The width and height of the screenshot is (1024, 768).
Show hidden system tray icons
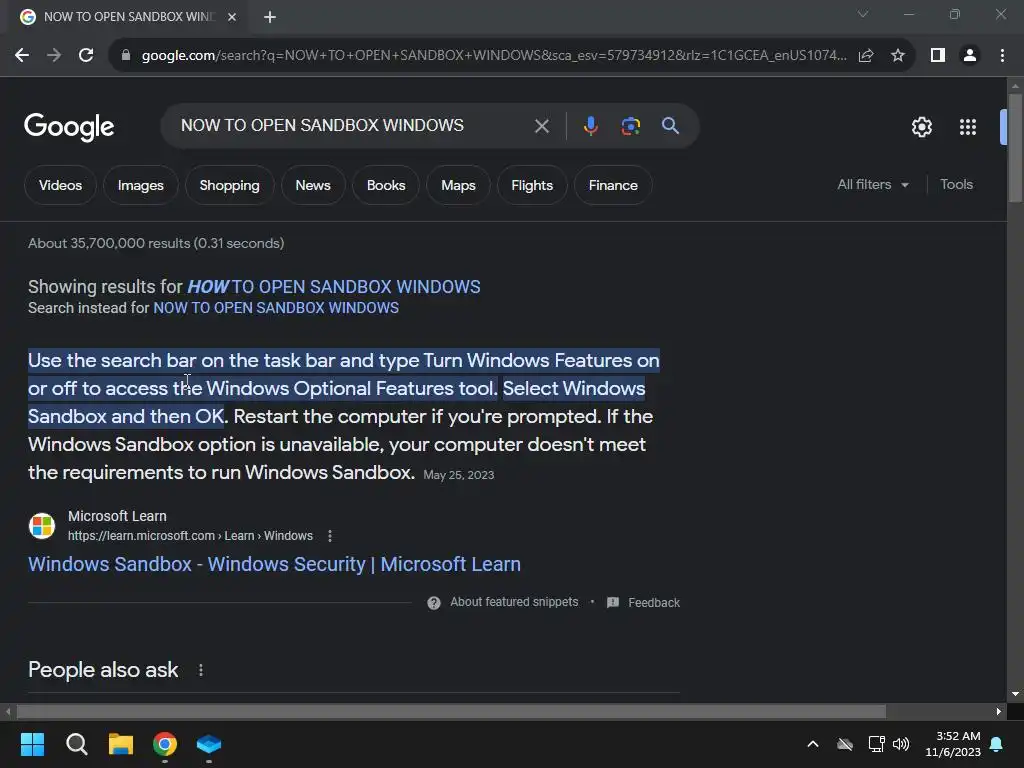(813, 744)
